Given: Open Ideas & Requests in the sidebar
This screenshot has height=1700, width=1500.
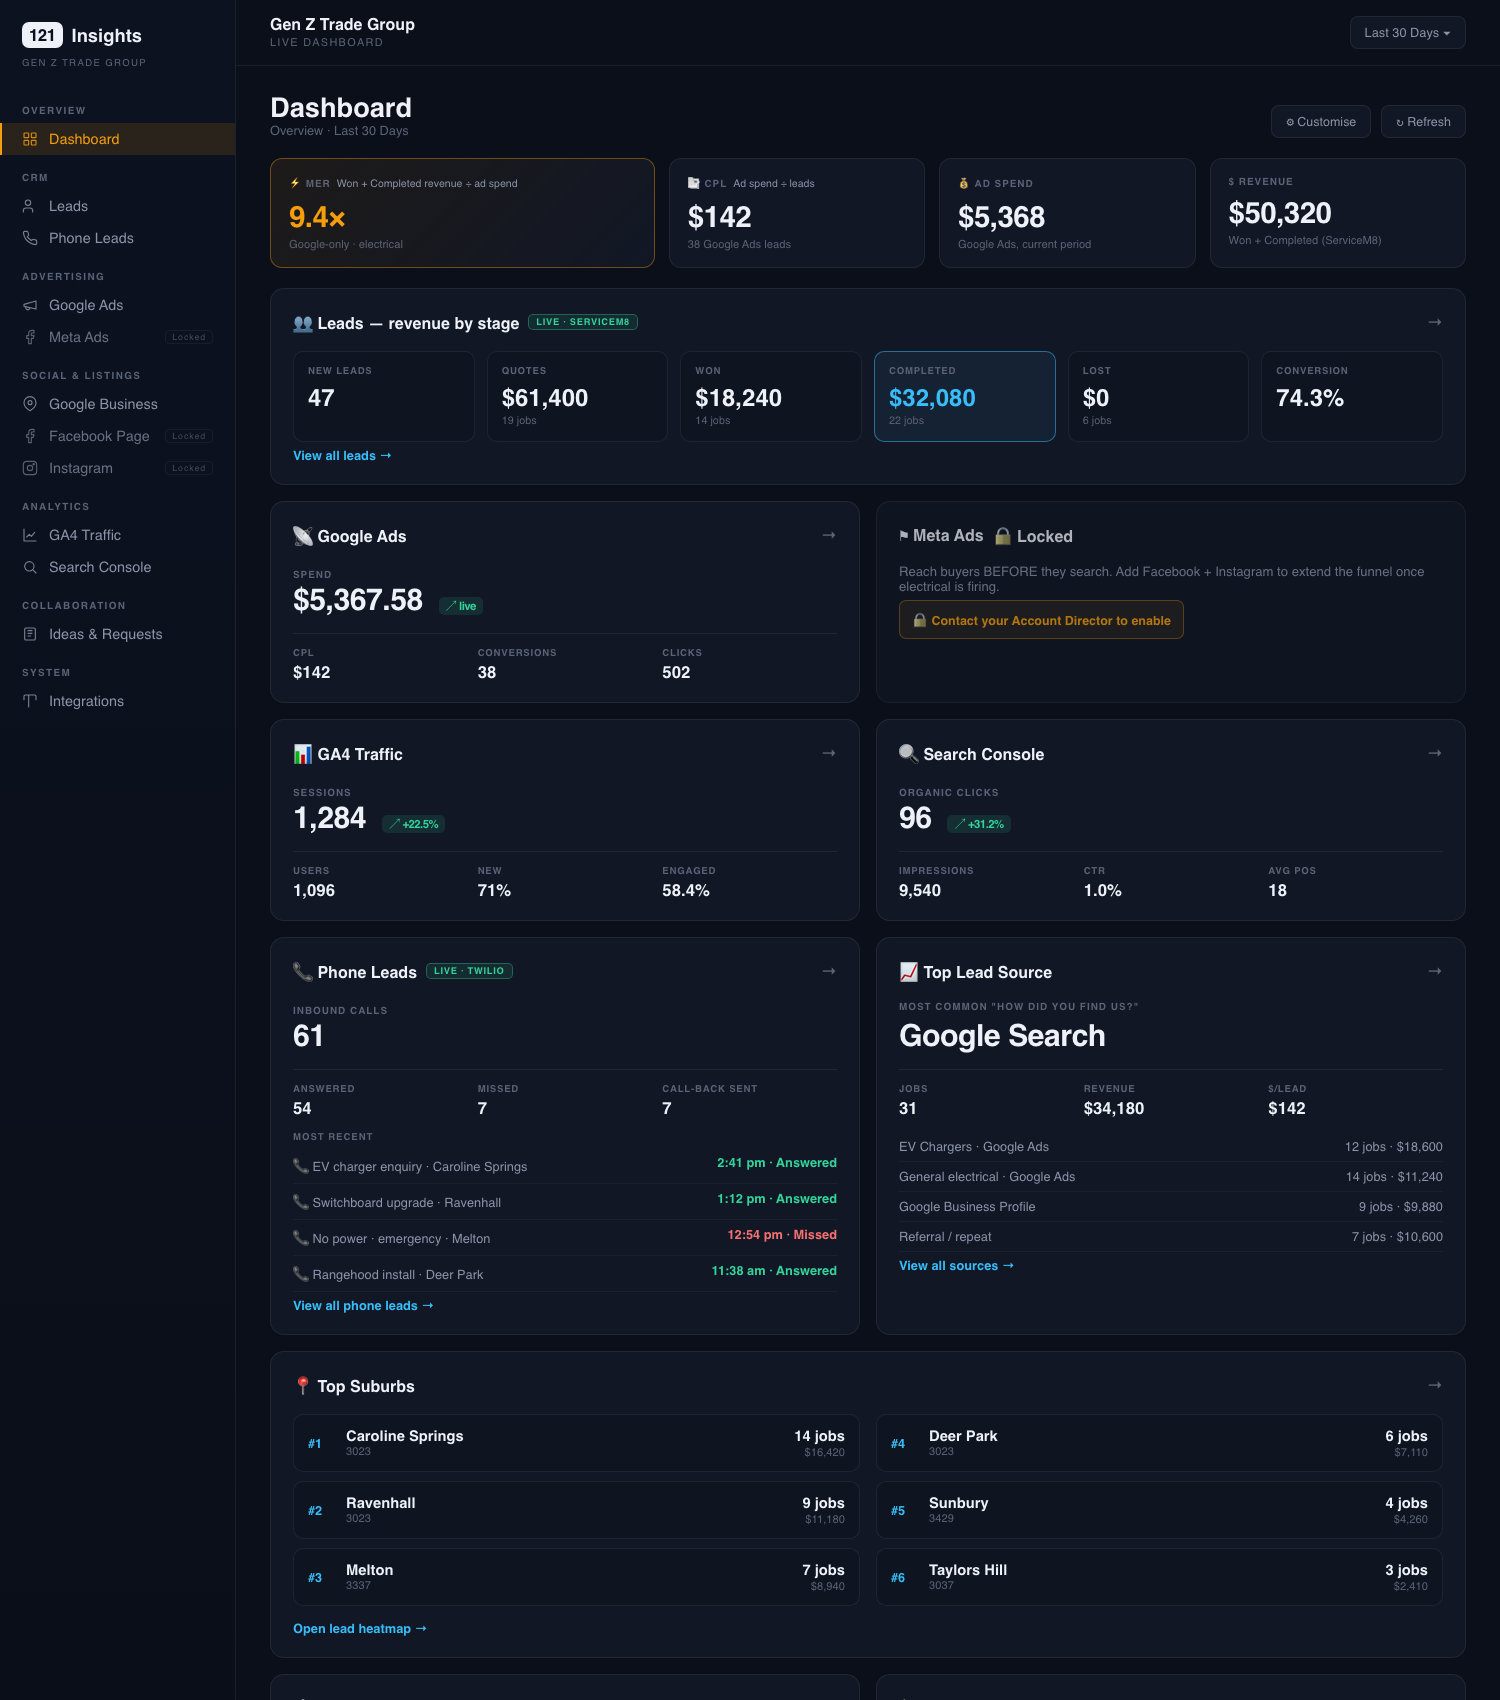Looking at the screenshot, I should pos(118,634).
